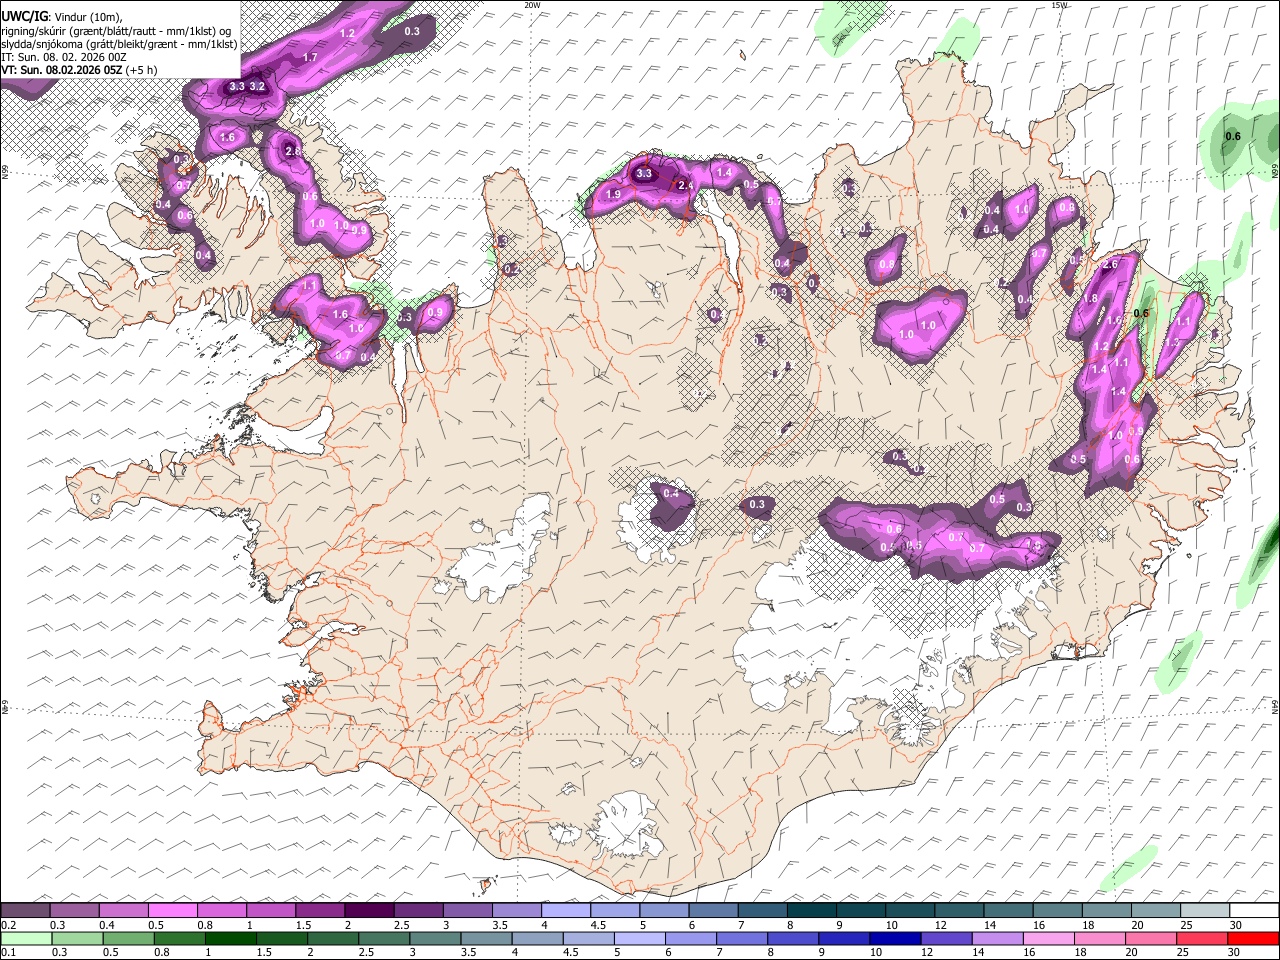Image resolution: width=1280 pixels, height=960 pixels.
Task: Select rain legend swatch between 1 and 1.5
Action: (x=230, y=938)
